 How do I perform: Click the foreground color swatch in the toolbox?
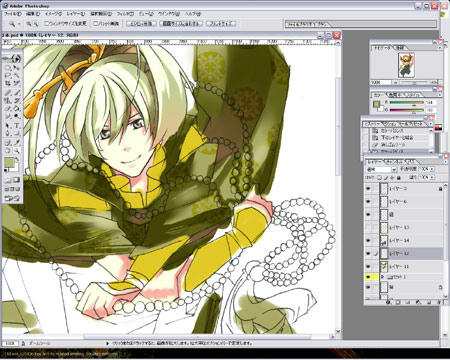(9, 162)
